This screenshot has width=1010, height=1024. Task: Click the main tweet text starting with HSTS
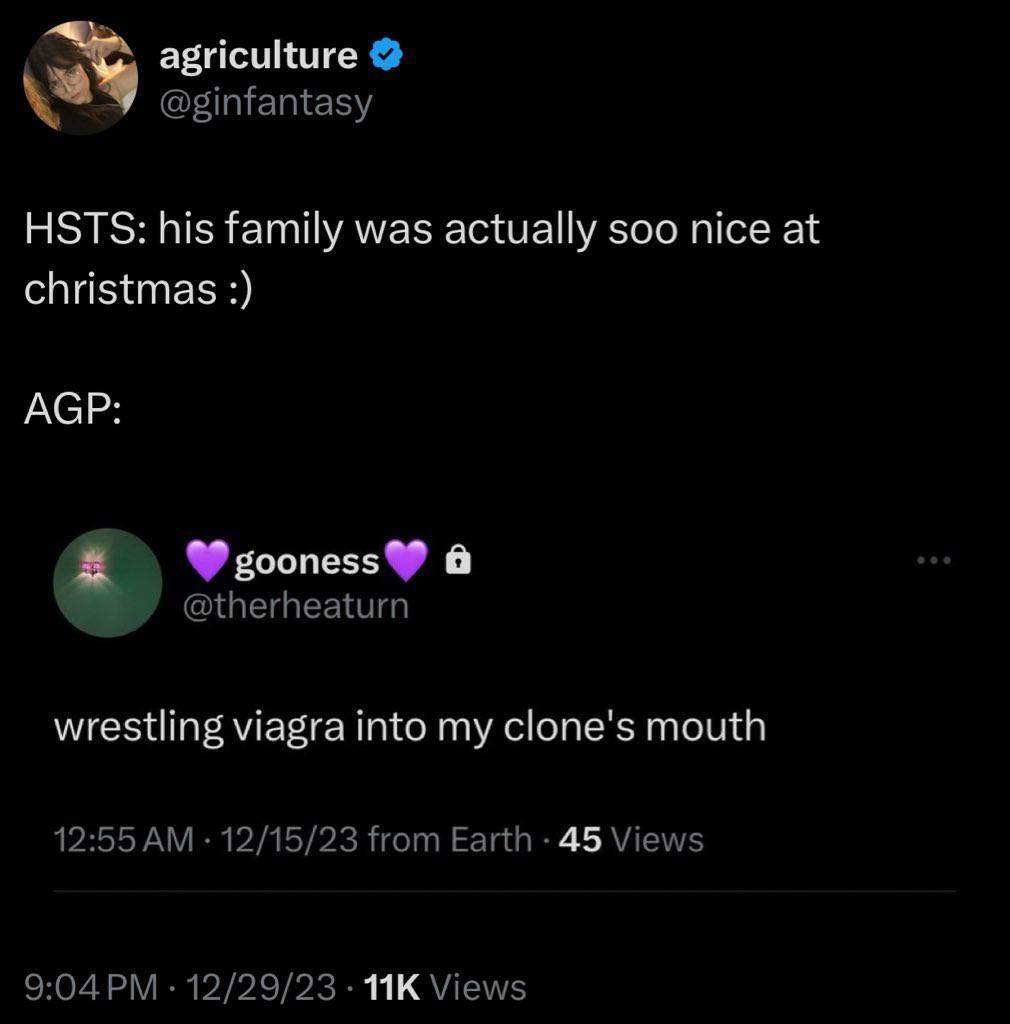(x=421, y=258)
